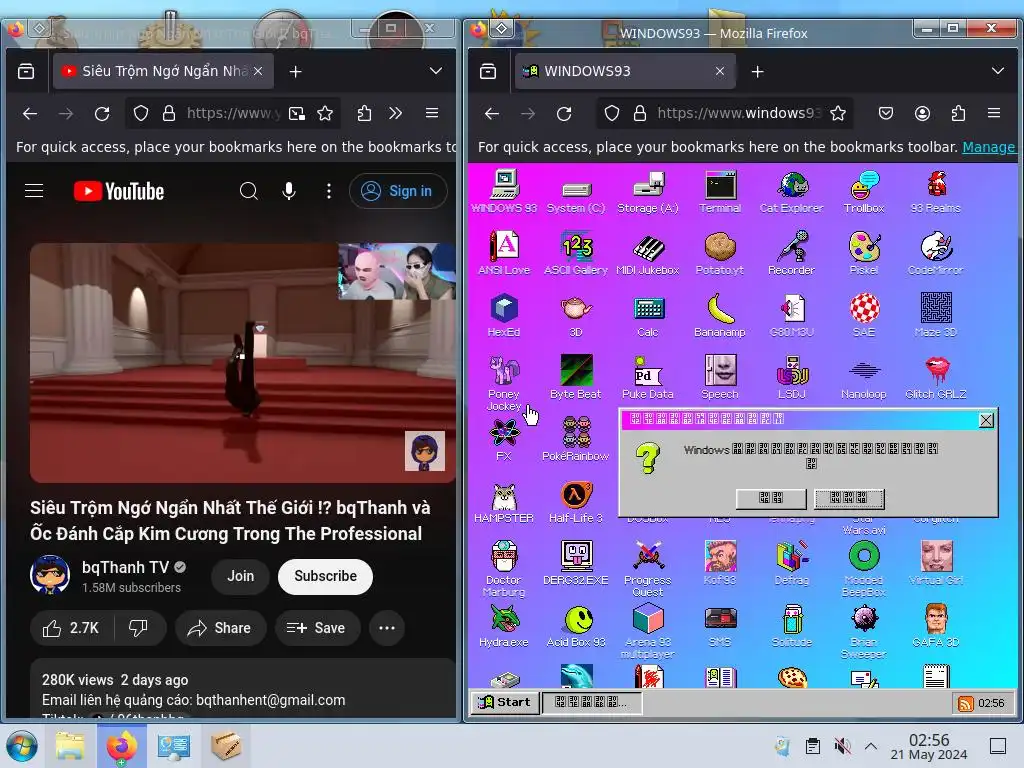List all tabs in WINDOWS93 Firefox window

pos(998,71)
